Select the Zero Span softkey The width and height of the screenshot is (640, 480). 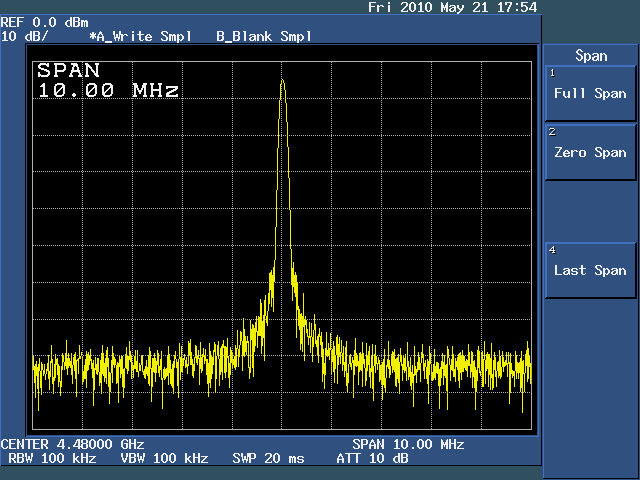pyautogui.click(x=590, y=152)
